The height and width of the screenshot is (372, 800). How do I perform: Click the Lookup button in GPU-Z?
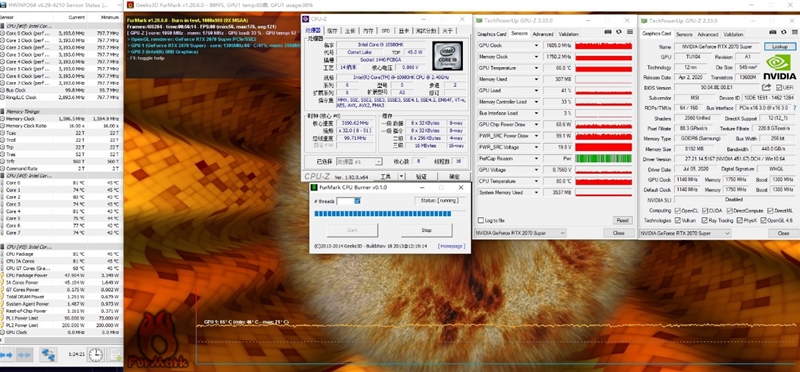tap(779, 46)
